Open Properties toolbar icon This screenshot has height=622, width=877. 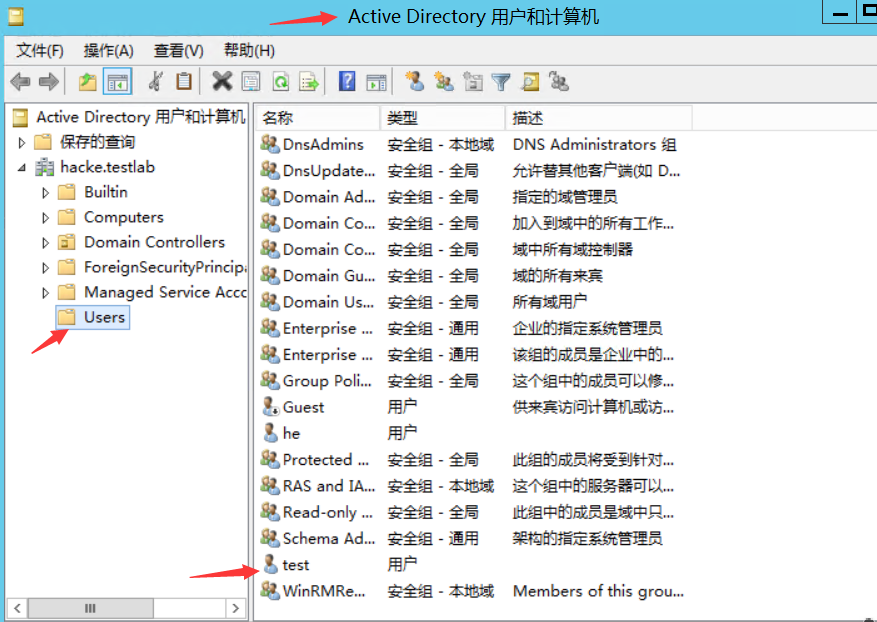[251, 82]
